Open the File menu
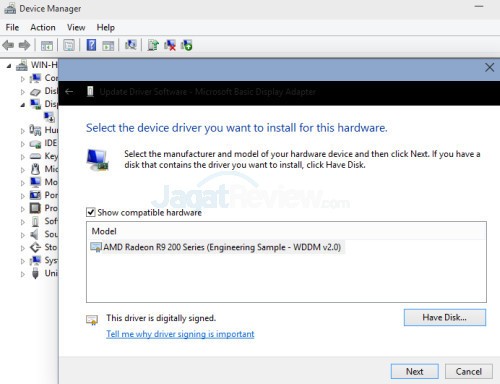This screenshot has height=384, width=500. point(12,27)
